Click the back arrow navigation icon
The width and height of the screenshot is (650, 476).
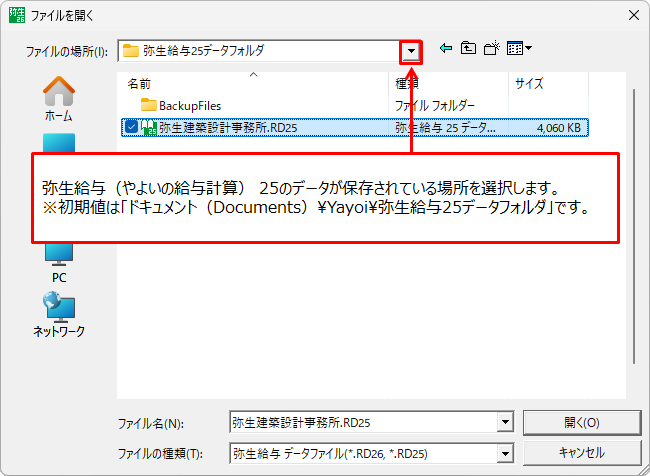click(x=446, y=49)
